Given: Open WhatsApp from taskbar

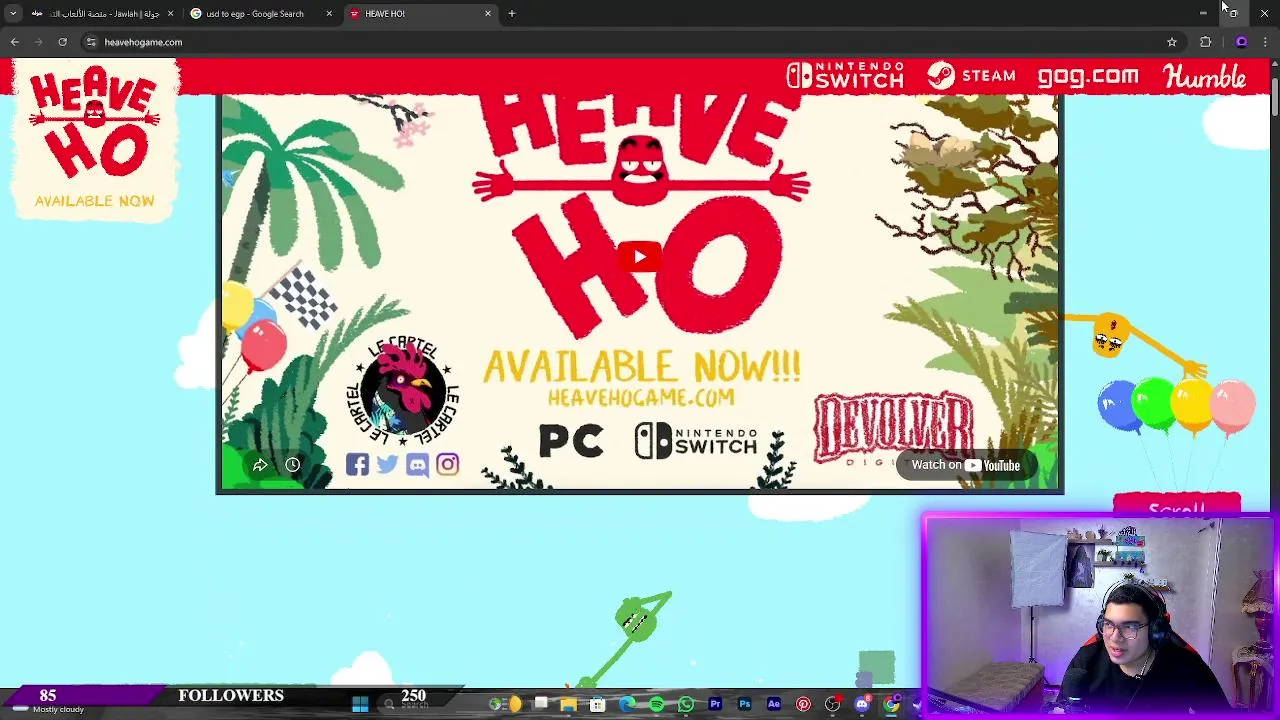Looking at the screenshot, I should pyautogui.click(x=686, y=705).
